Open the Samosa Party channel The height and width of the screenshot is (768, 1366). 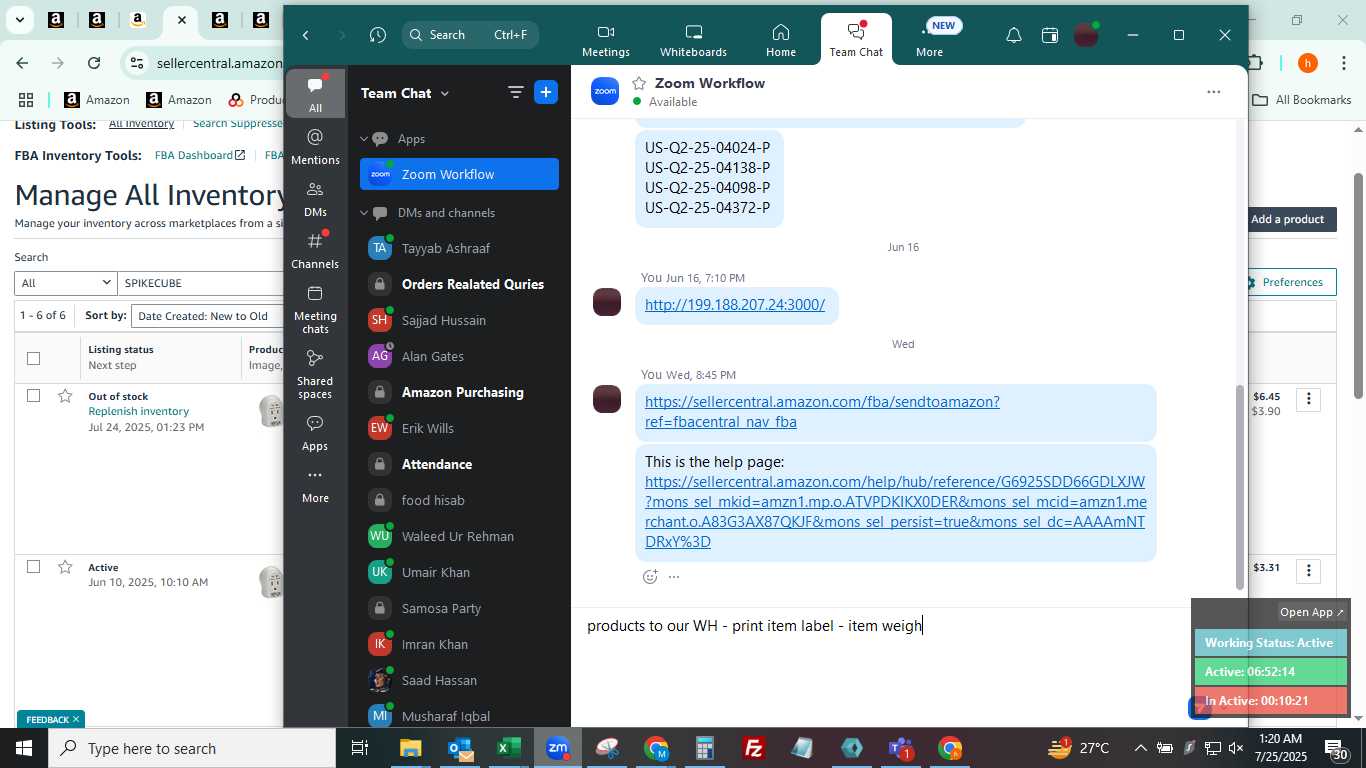(x=459, y=608)
